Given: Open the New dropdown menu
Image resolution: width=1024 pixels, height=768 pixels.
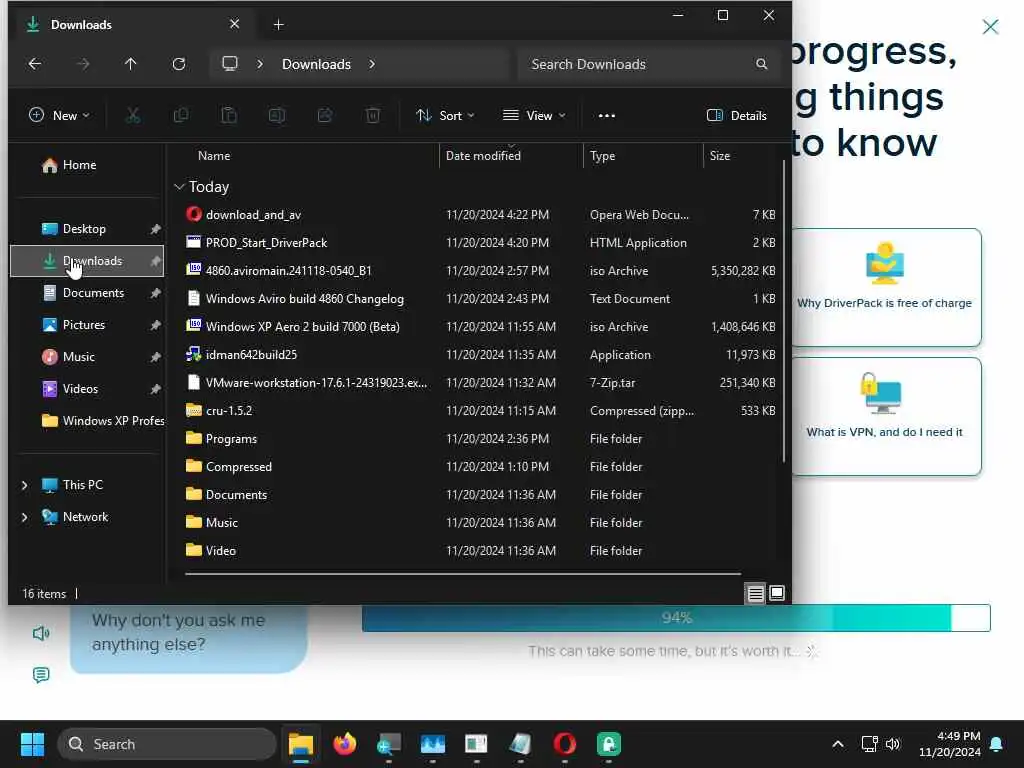Looking at the screenshot, I should [59, 116].
